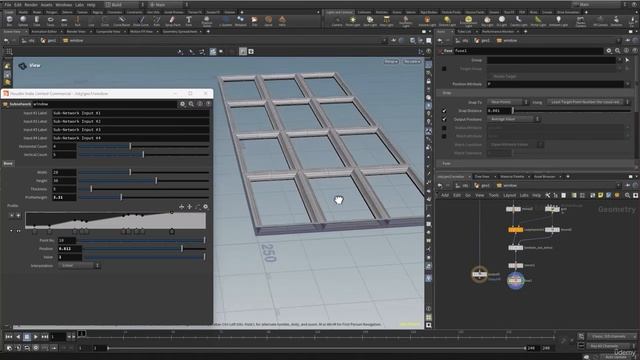Add a Sky Light from the shelf
The image size is (640, 360).
tap(487, 21)
